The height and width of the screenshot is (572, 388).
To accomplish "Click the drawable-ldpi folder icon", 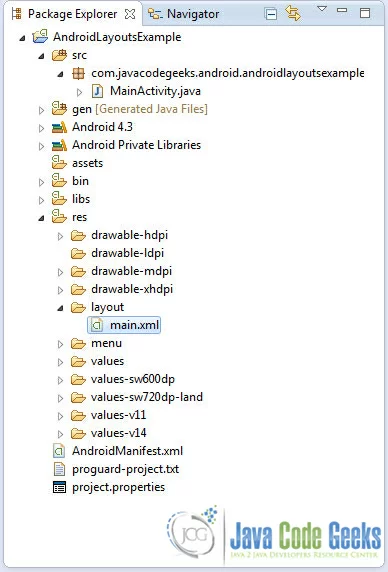I will [x=78, y=254].
